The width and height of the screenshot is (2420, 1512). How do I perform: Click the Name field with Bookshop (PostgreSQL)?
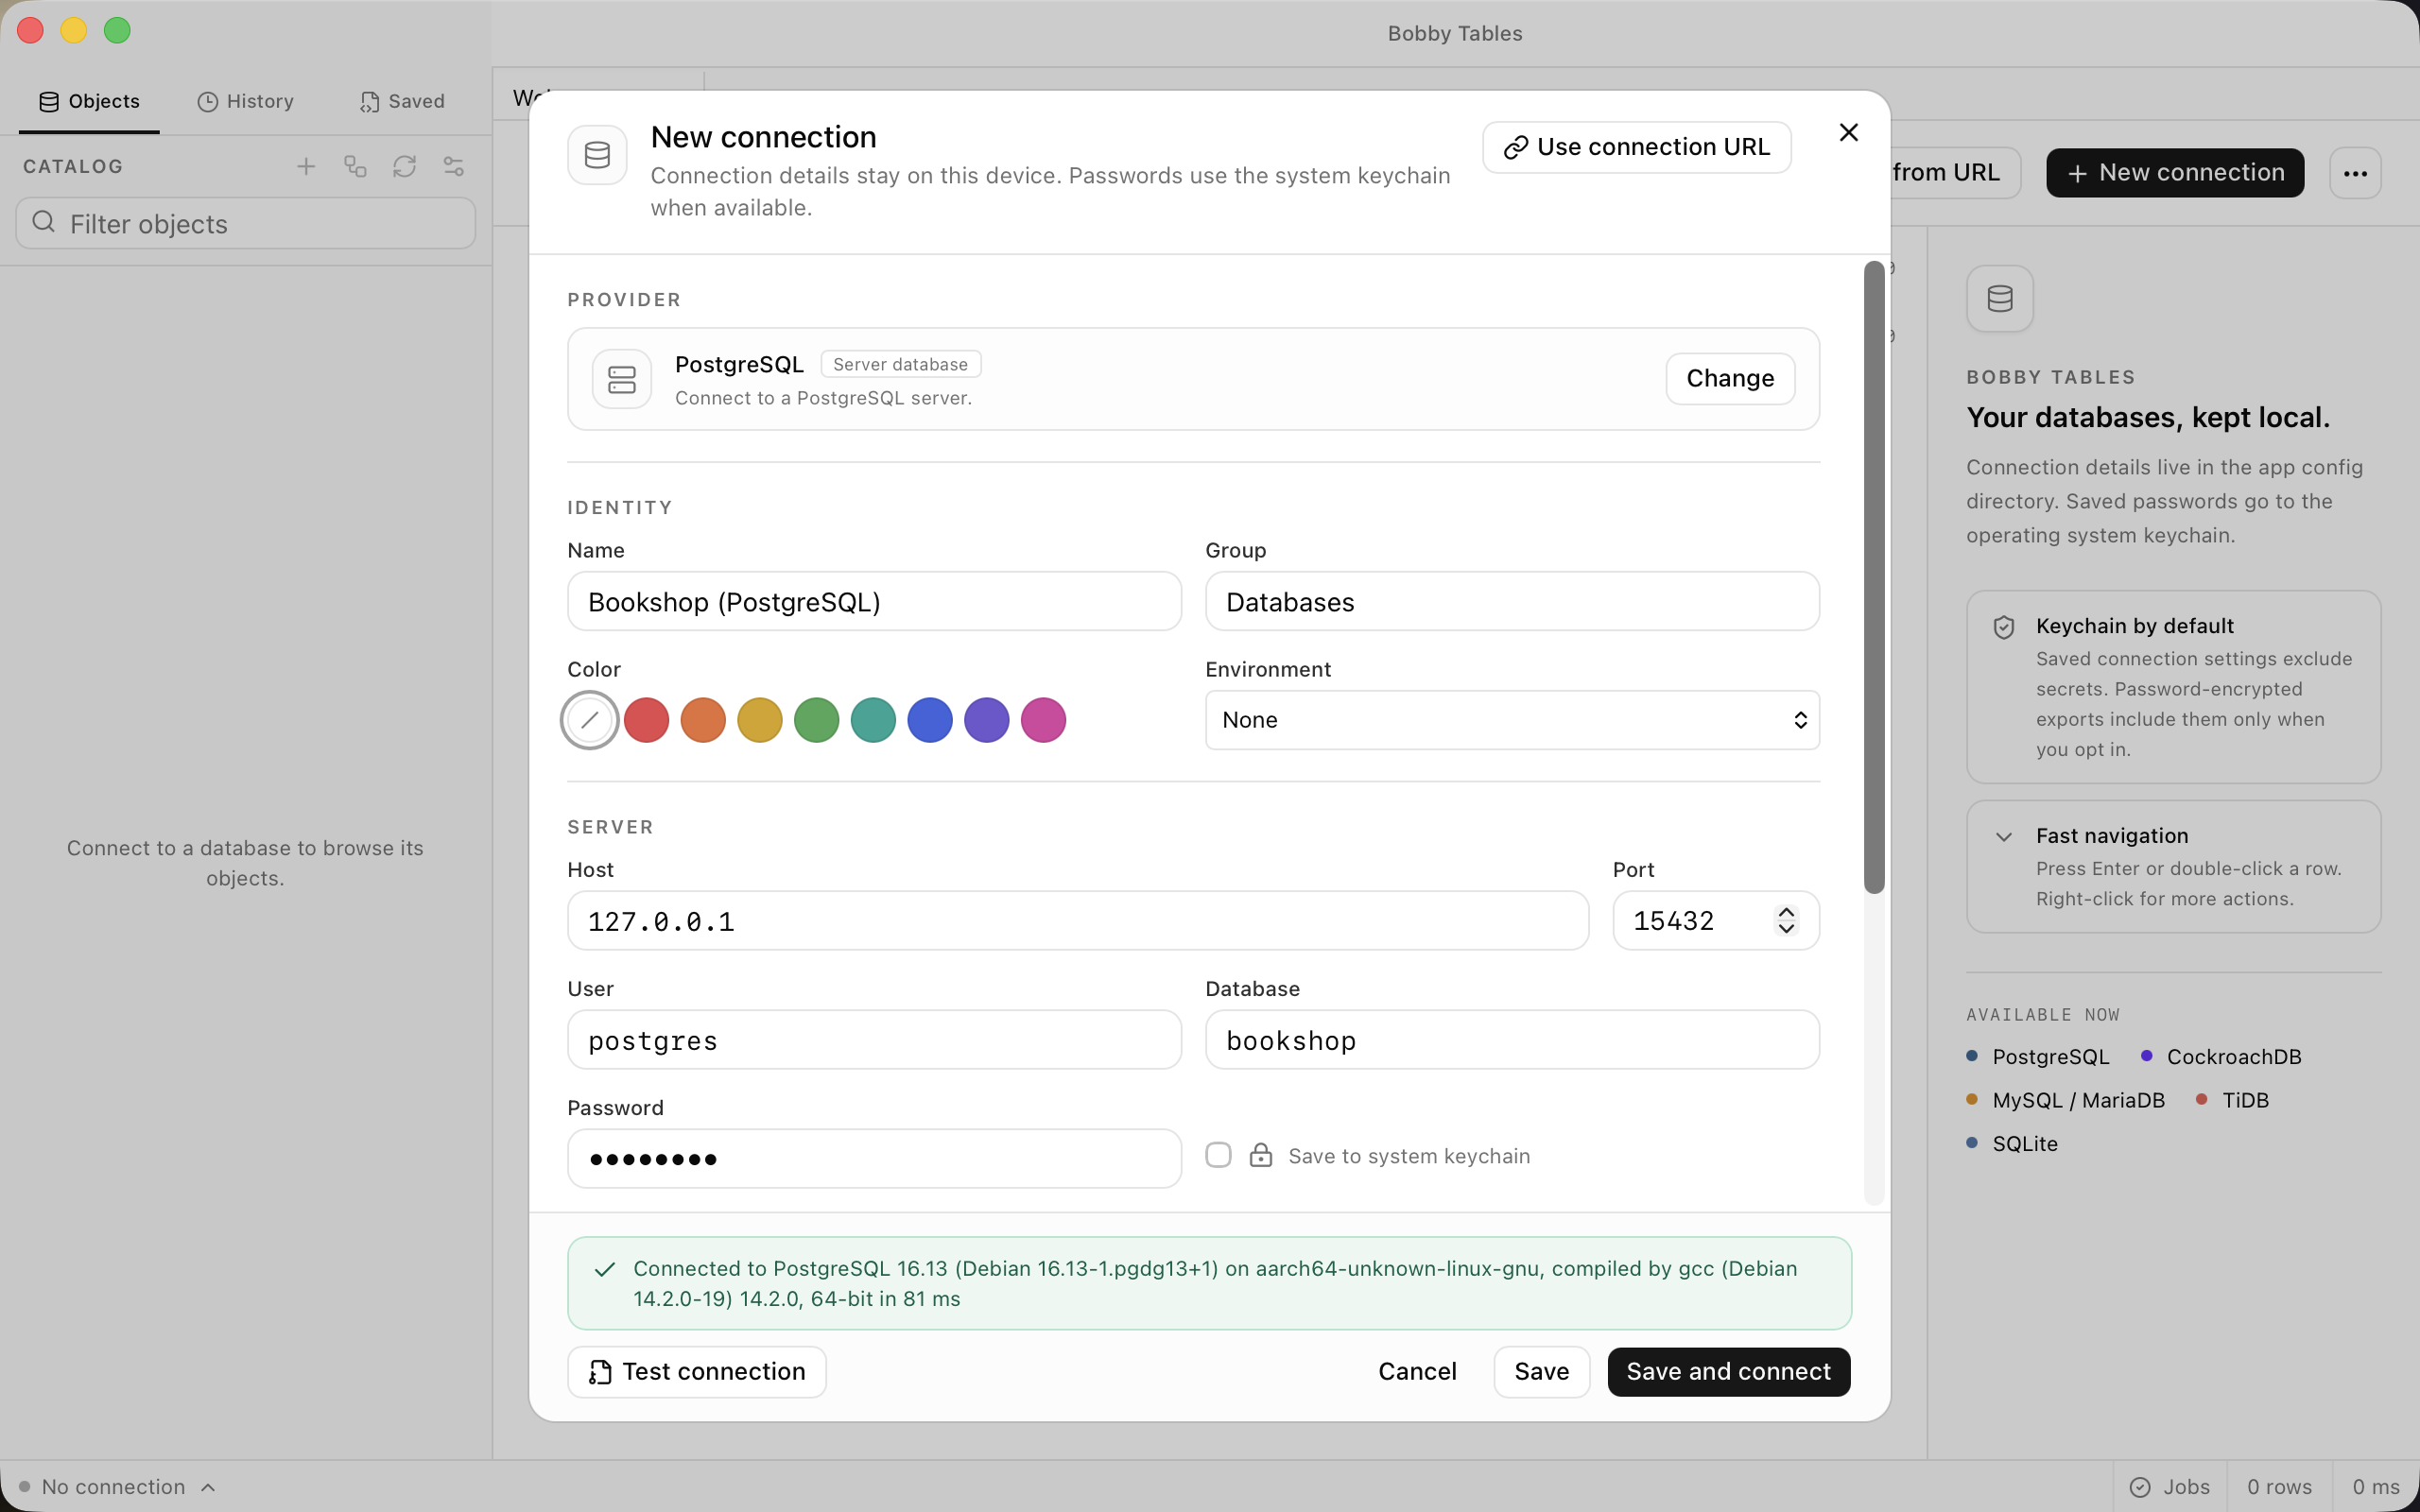[x=874, y=601]
